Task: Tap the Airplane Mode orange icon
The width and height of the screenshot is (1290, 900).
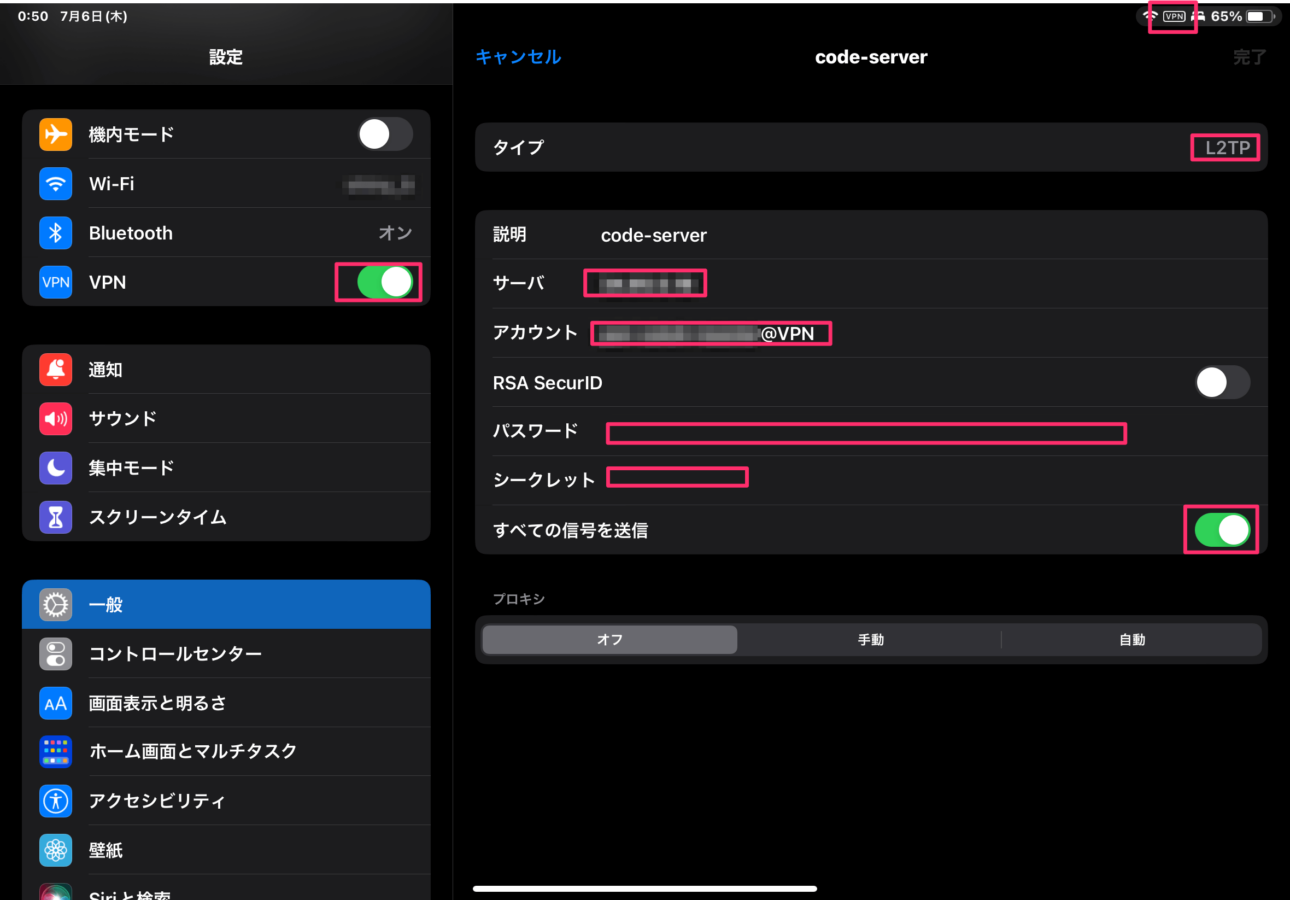Action: (56, 134)
